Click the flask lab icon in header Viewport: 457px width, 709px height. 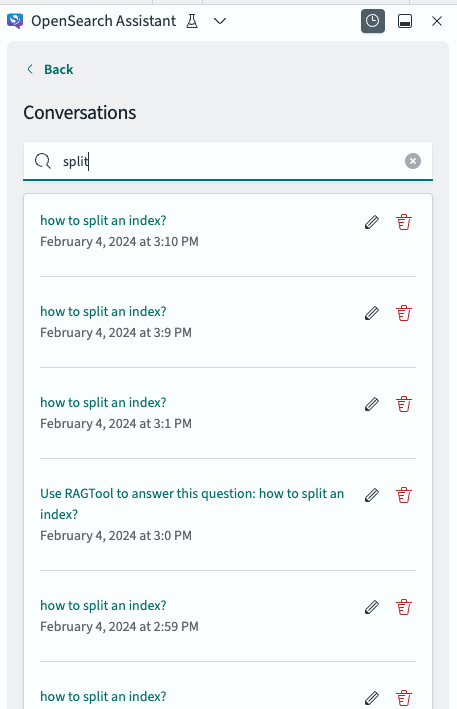tap(192, 21)
